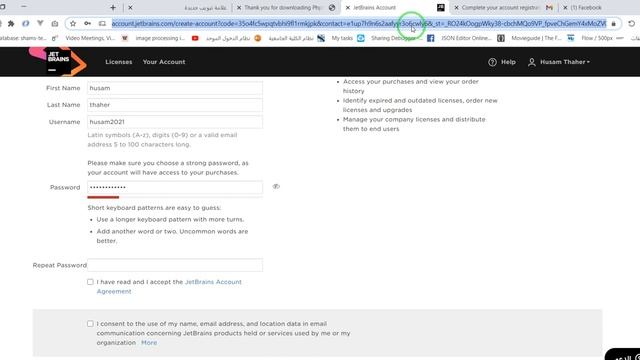Open the My tasks bookmark
The image size is (640, 360).
coord(342,38)
